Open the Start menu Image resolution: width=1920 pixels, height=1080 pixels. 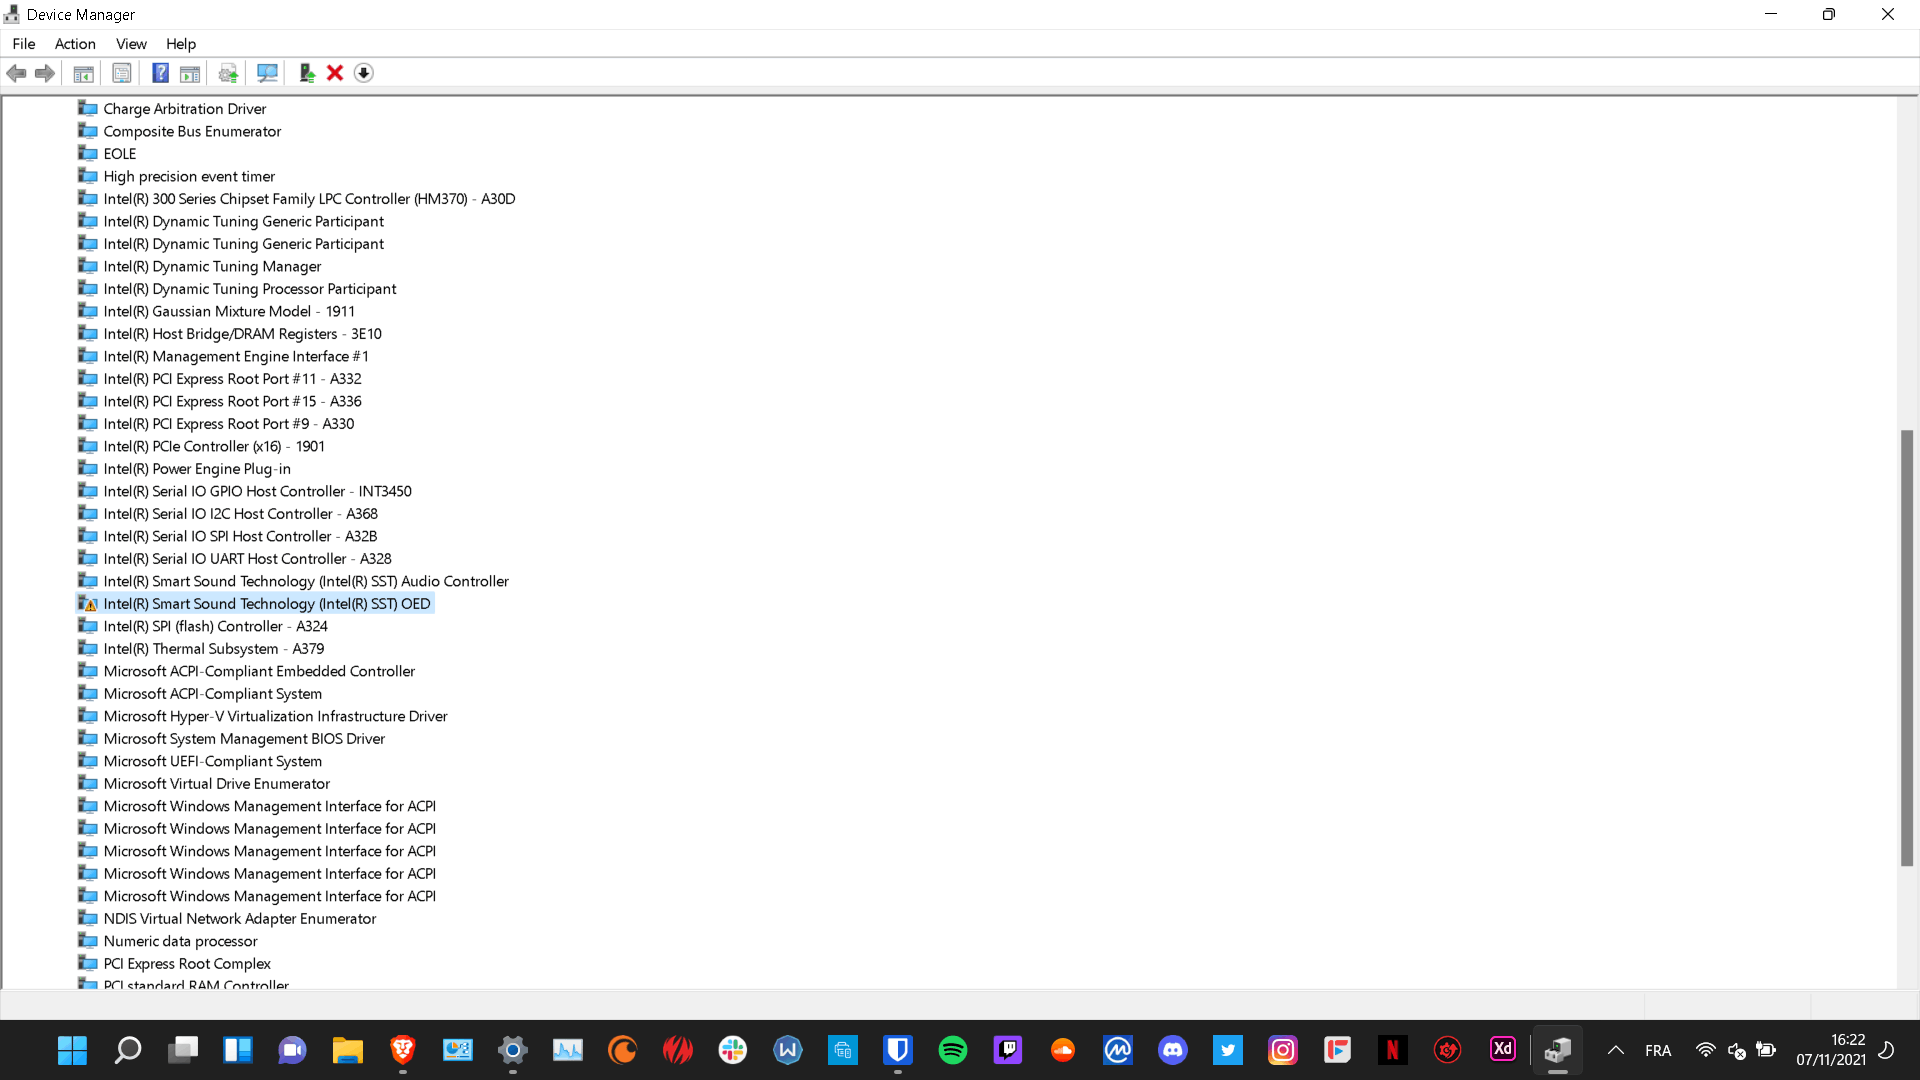click(x=71, y=1050)
